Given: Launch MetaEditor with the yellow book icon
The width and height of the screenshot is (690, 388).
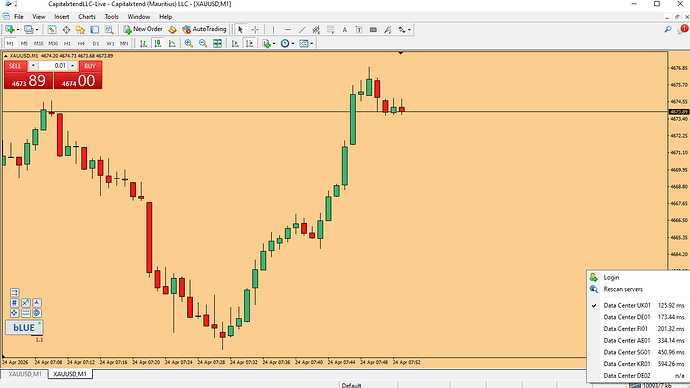Looking at the screenshot, I should pos(172,29).
